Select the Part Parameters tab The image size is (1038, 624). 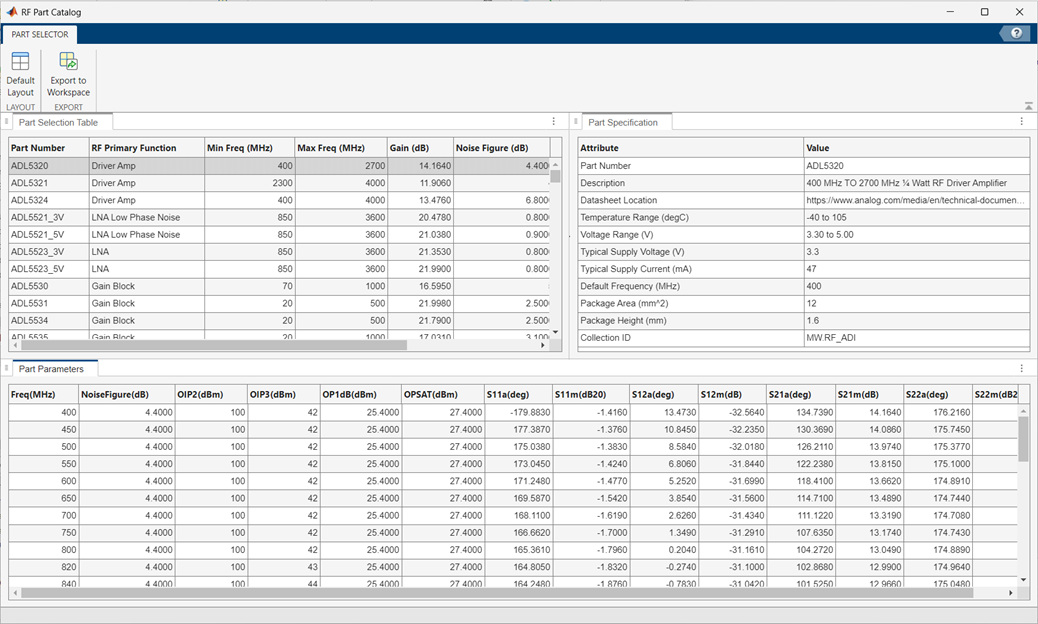(52, 369)
